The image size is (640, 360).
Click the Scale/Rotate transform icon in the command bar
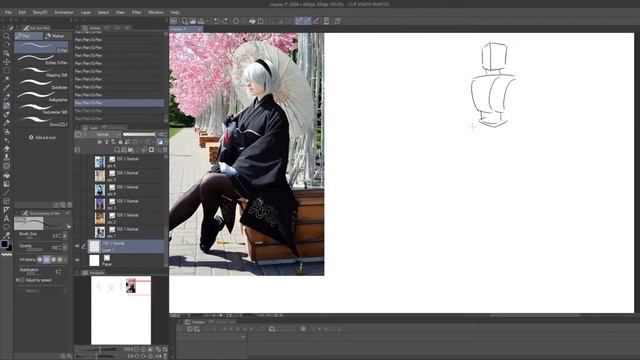click(x=261, y=21)
